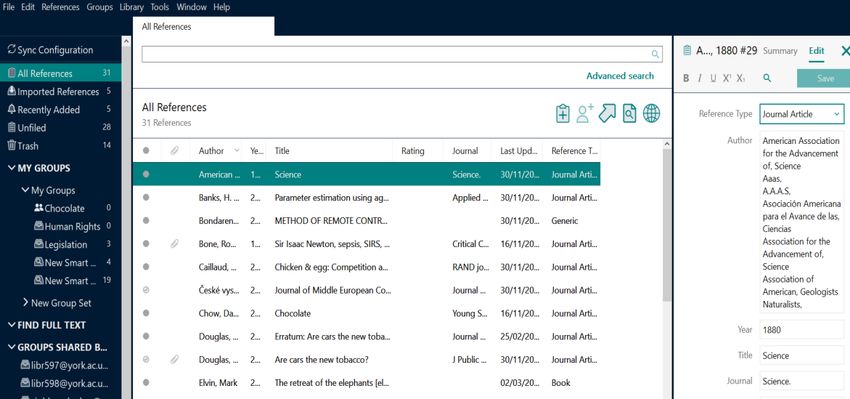
Task: Open the Groups menu
Action: pyautogui.click(x=100, y=7)
